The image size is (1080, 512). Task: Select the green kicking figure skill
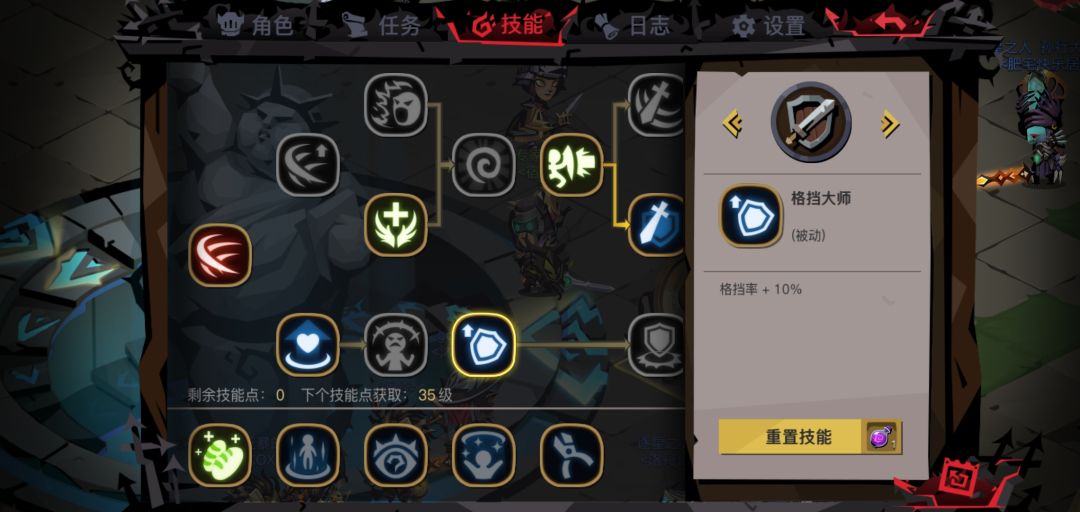(x=572, y=165)
